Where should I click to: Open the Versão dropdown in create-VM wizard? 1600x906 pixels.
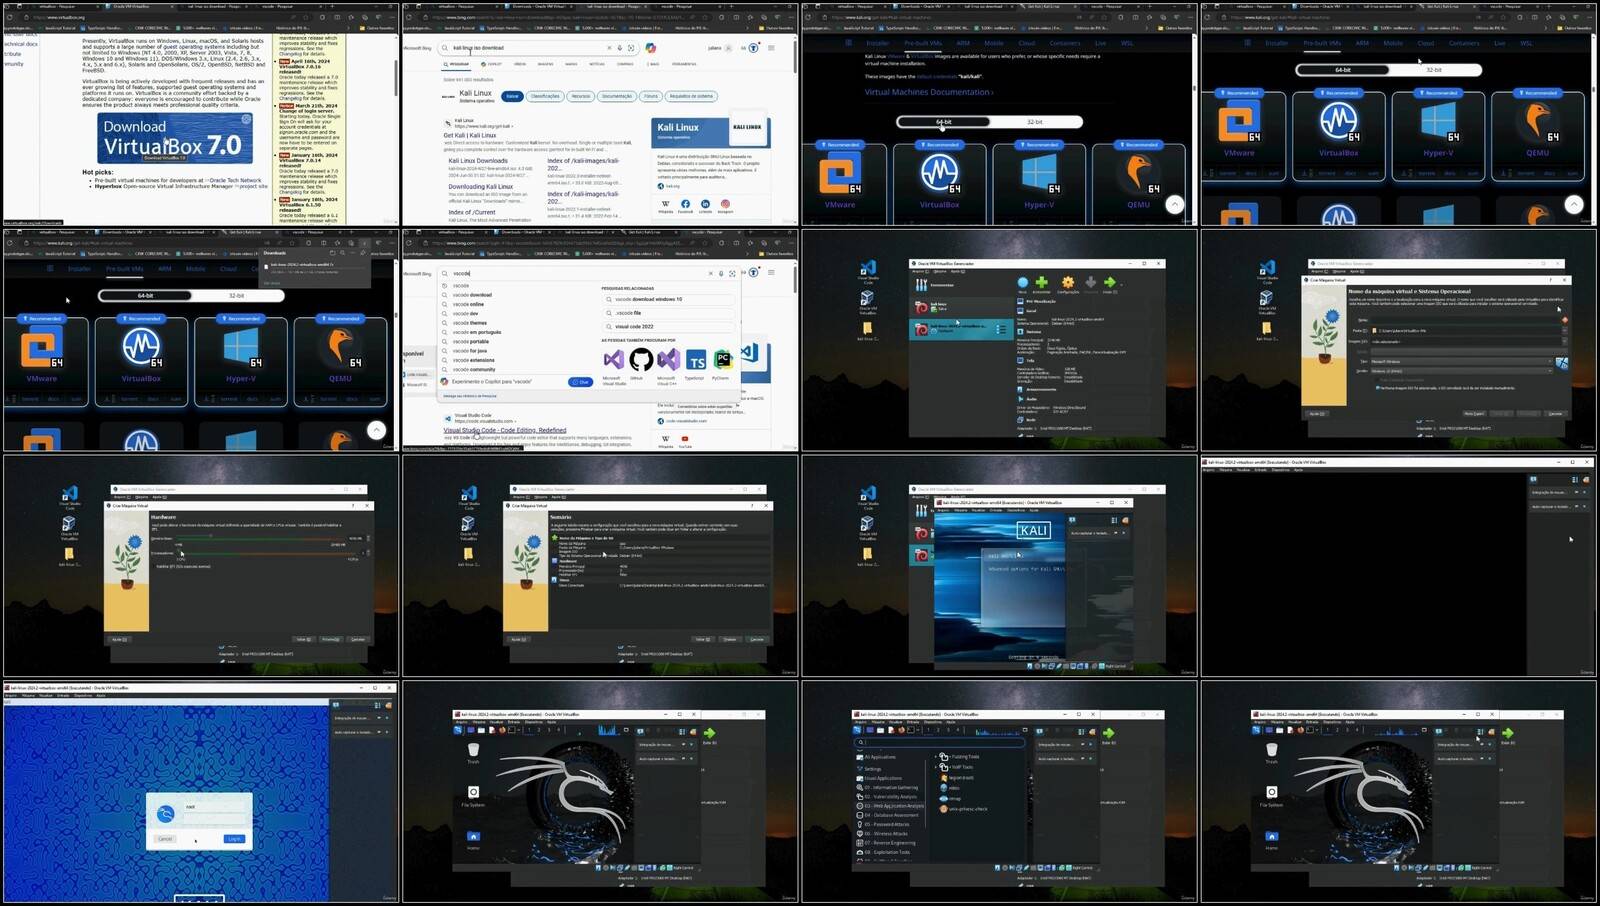pos(1463,371)
